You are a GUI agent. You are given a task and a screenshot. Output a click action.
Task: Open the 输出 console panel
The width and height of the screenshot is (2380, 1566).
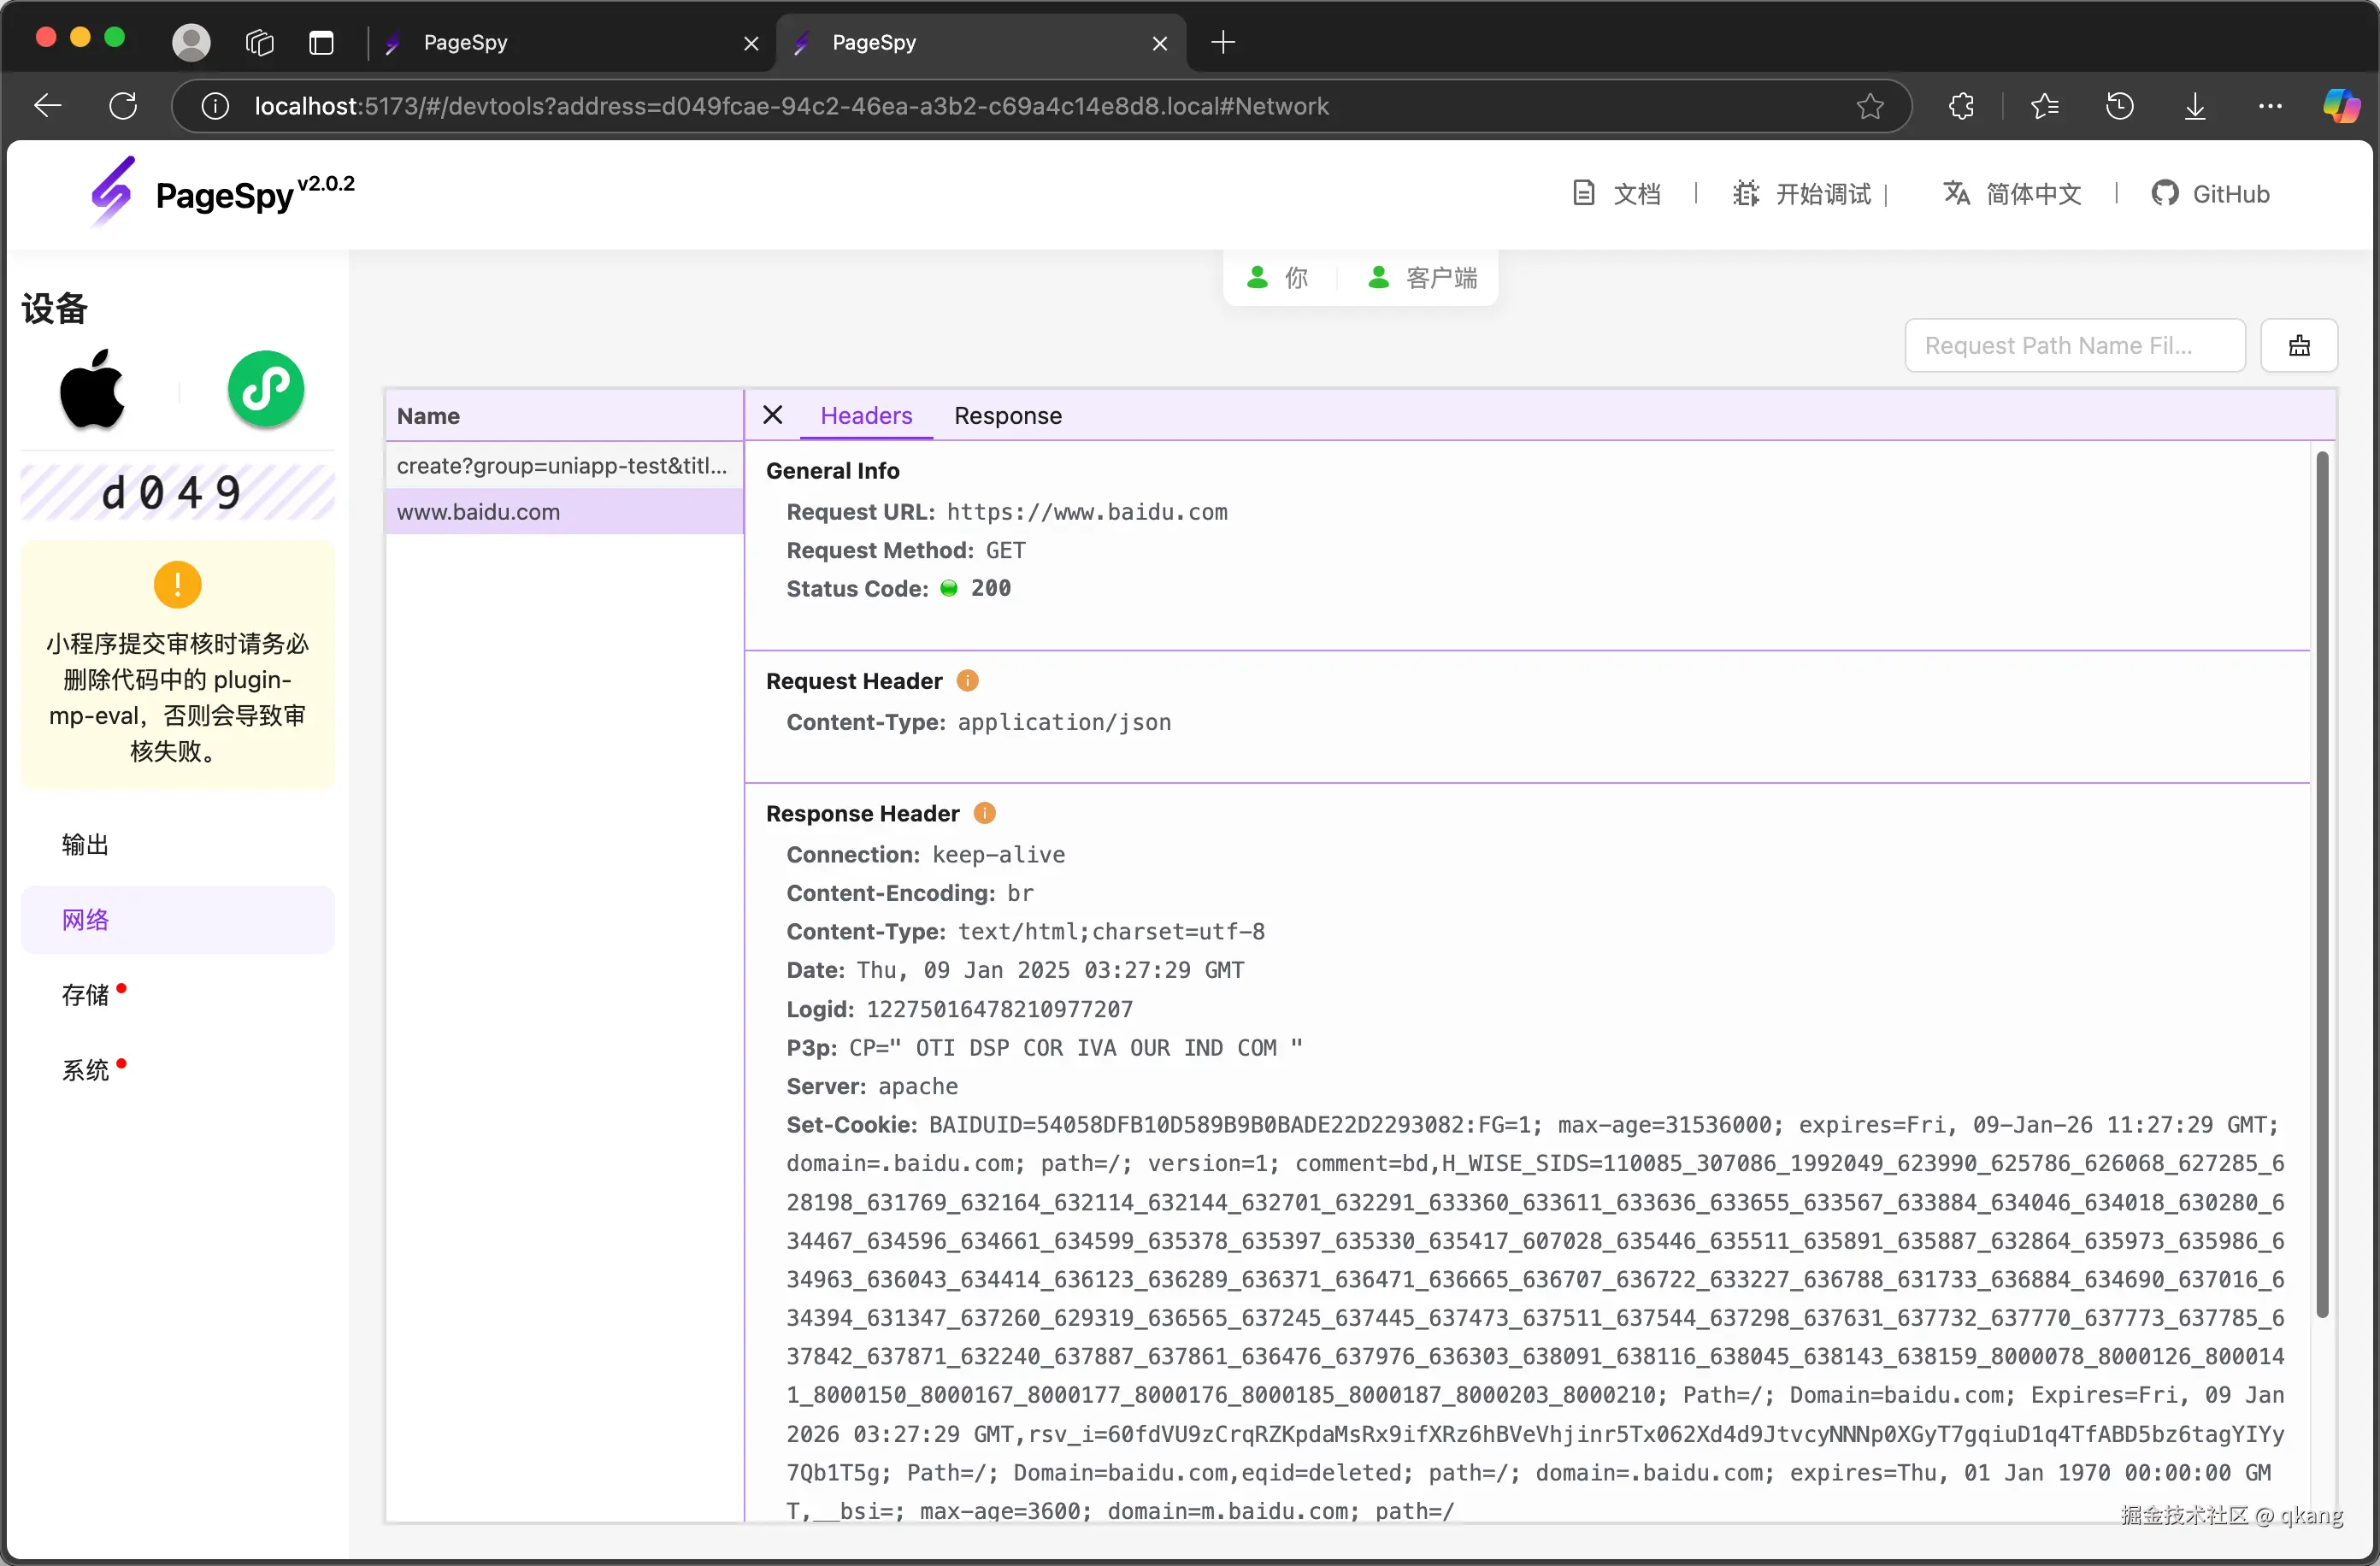pos(86,844)
